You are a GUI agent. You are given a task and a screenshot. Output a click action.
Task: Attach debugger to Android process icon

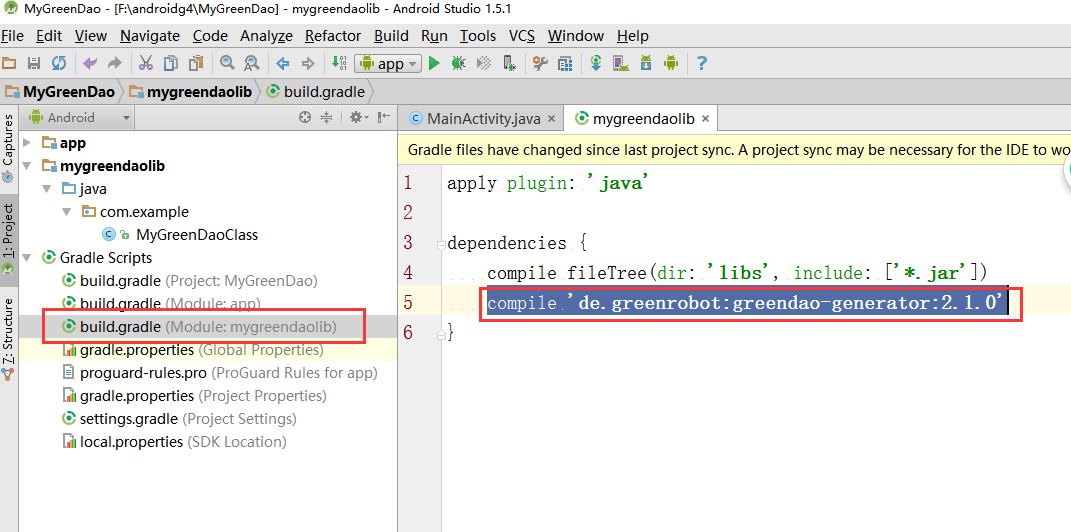(509, 64)
